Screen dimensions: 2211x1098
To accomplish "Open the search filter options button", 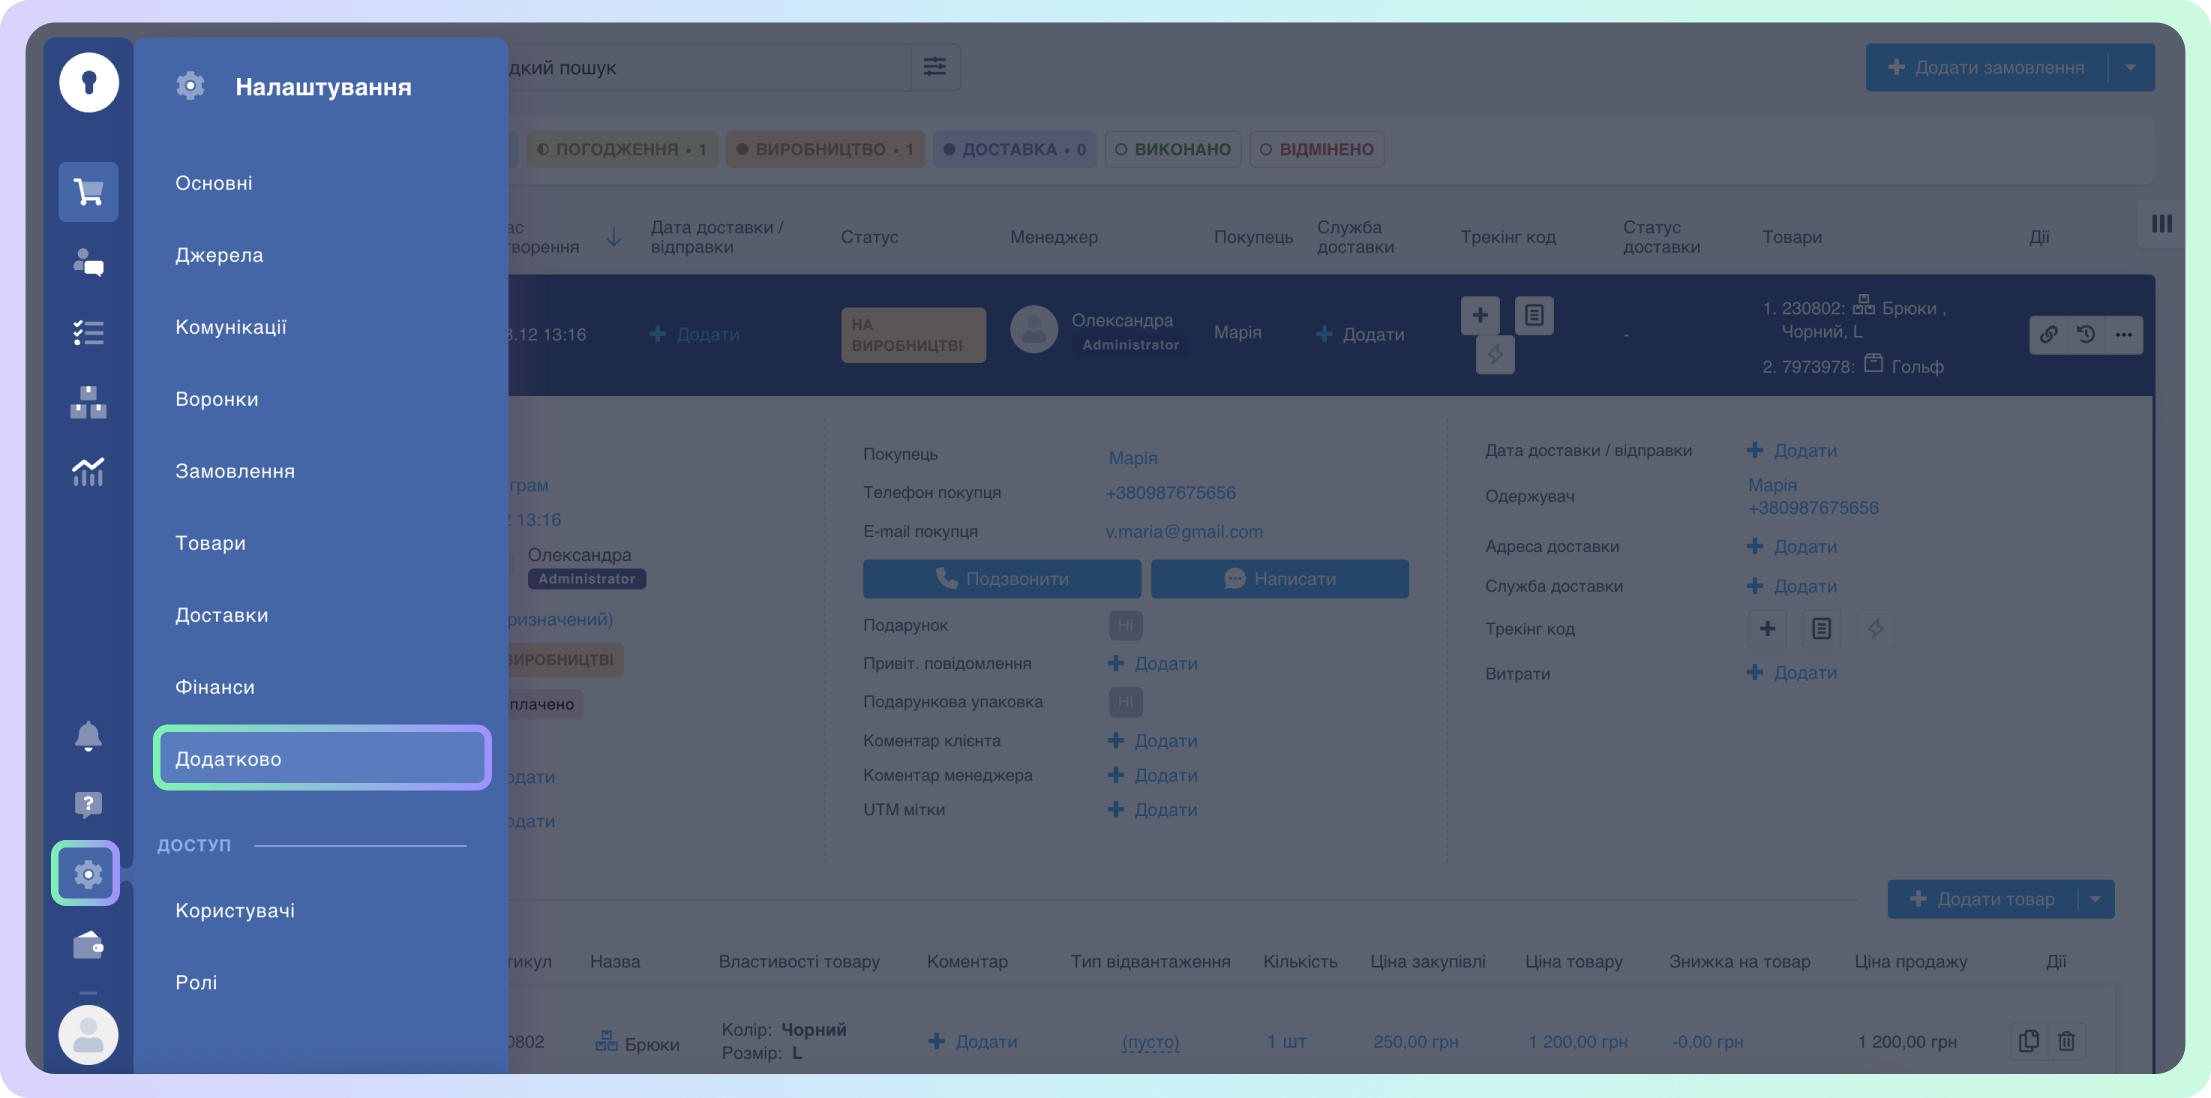I will pyautogui.click(x=935, y=67).
